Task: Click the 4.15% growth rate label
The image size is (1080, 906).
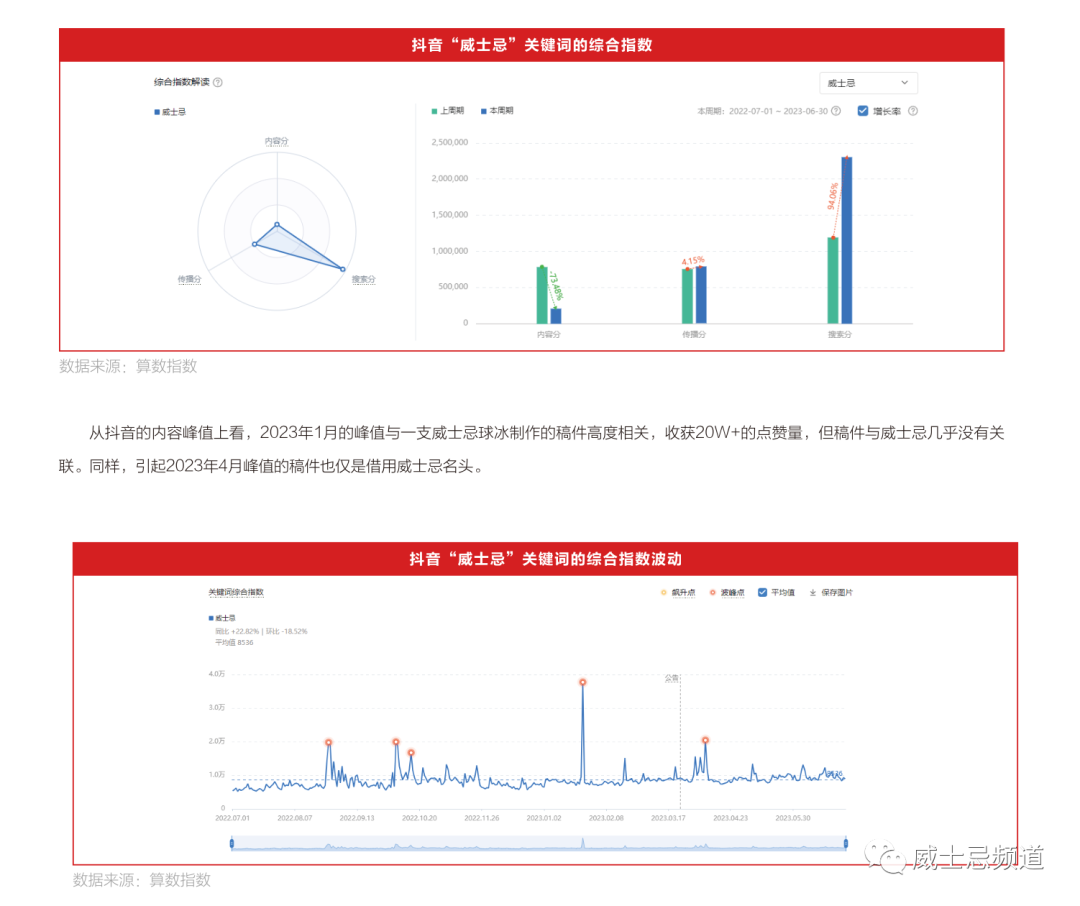Action: pos(693,260)
